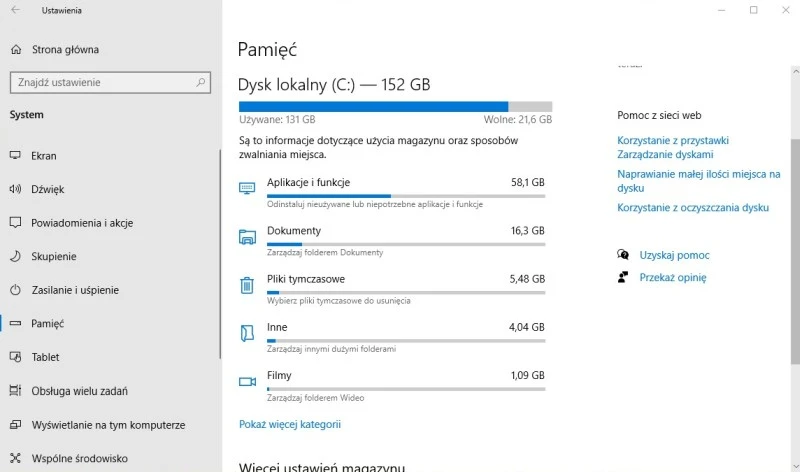Click the Pliki tymczasowe trash icon
This screenshot has width=800, height=472.
247,285
